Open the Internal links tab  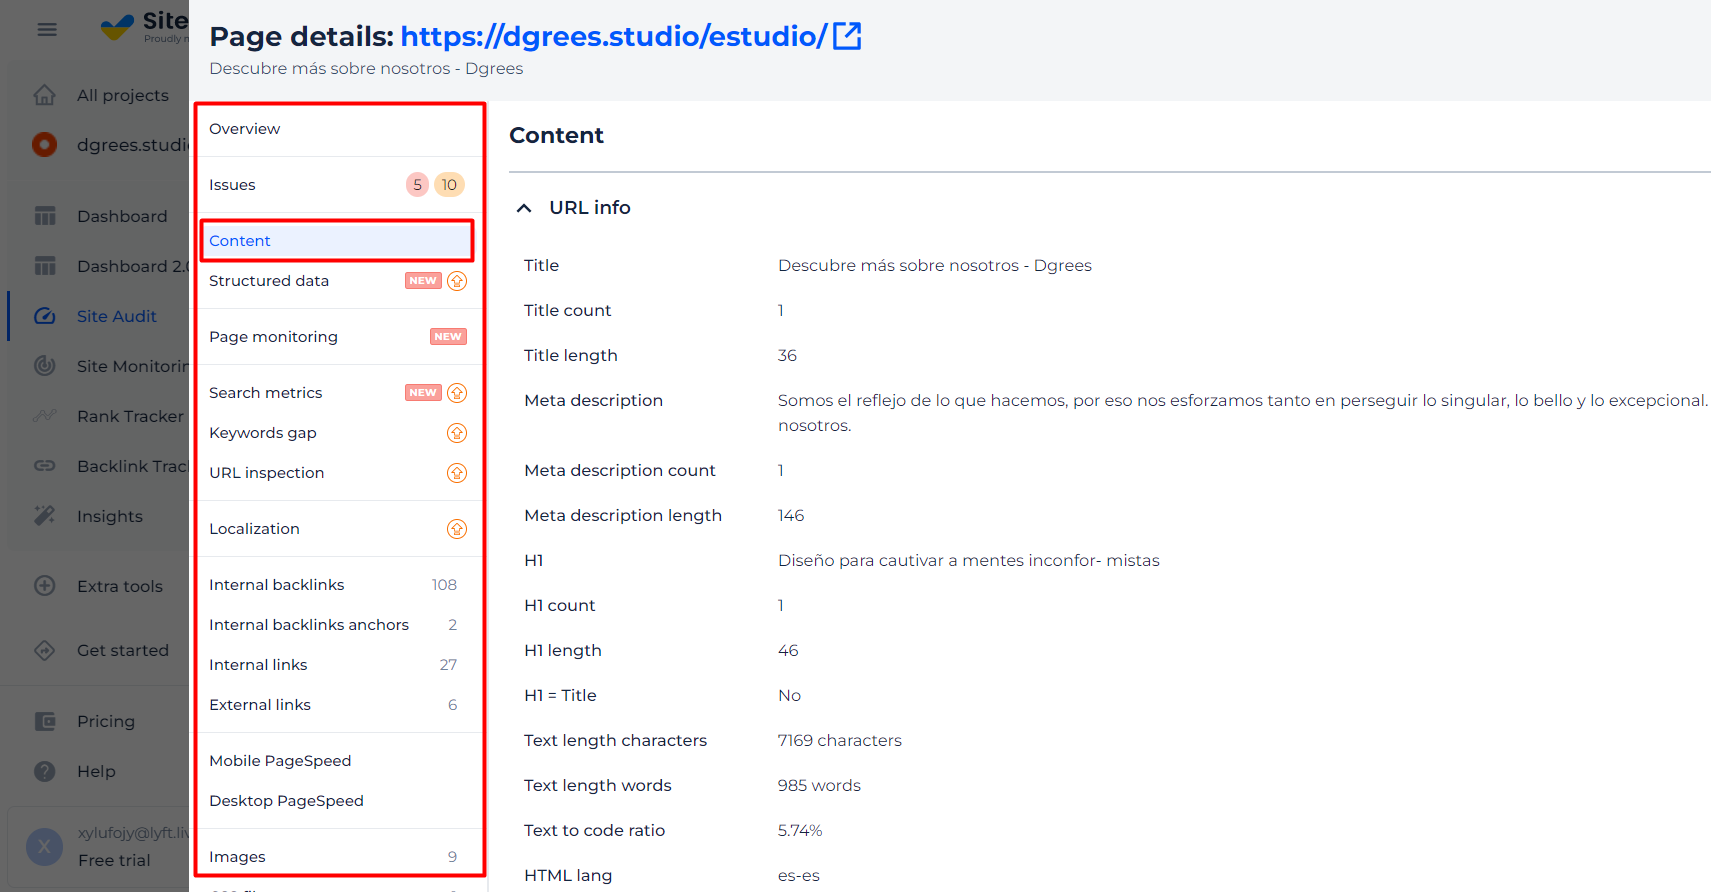coord(338,665)
